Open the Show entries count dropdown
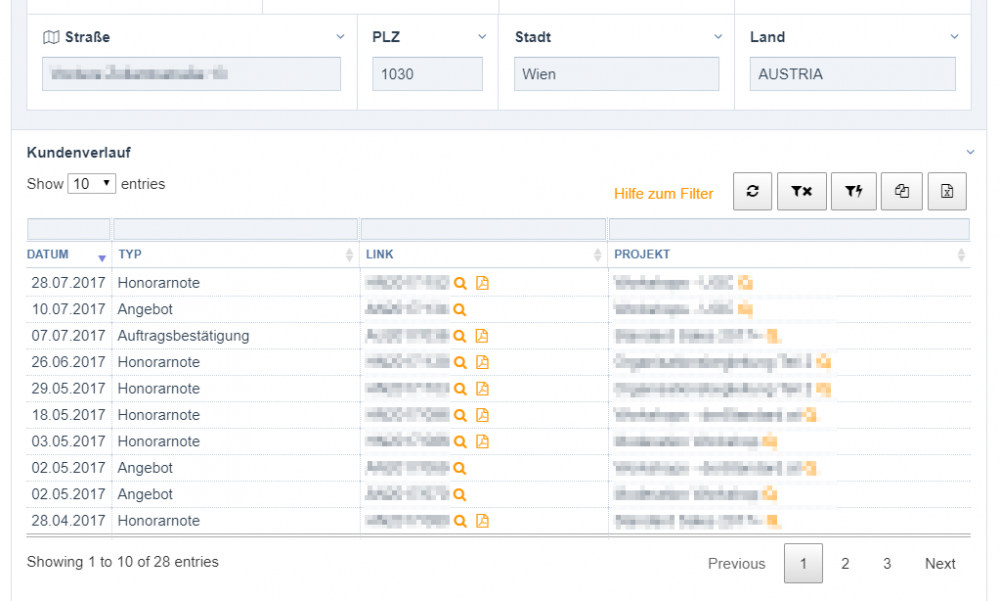 click(91, 184)
